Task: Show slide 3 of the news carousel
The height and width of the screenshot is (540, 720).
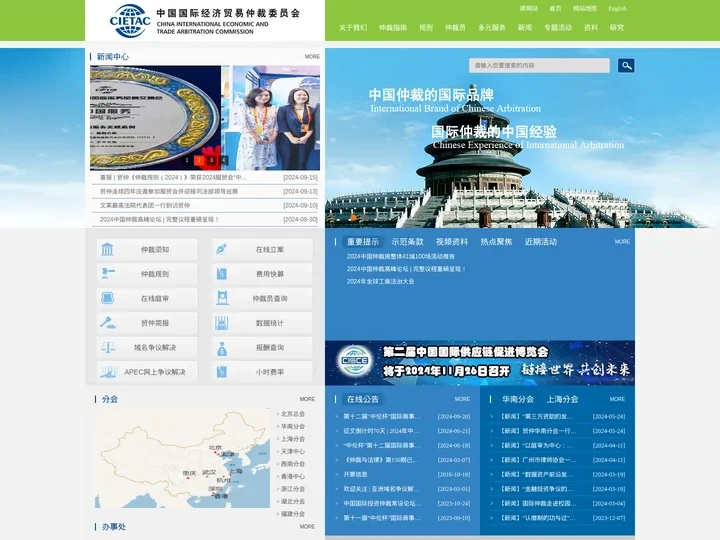Action: (211, 160)
